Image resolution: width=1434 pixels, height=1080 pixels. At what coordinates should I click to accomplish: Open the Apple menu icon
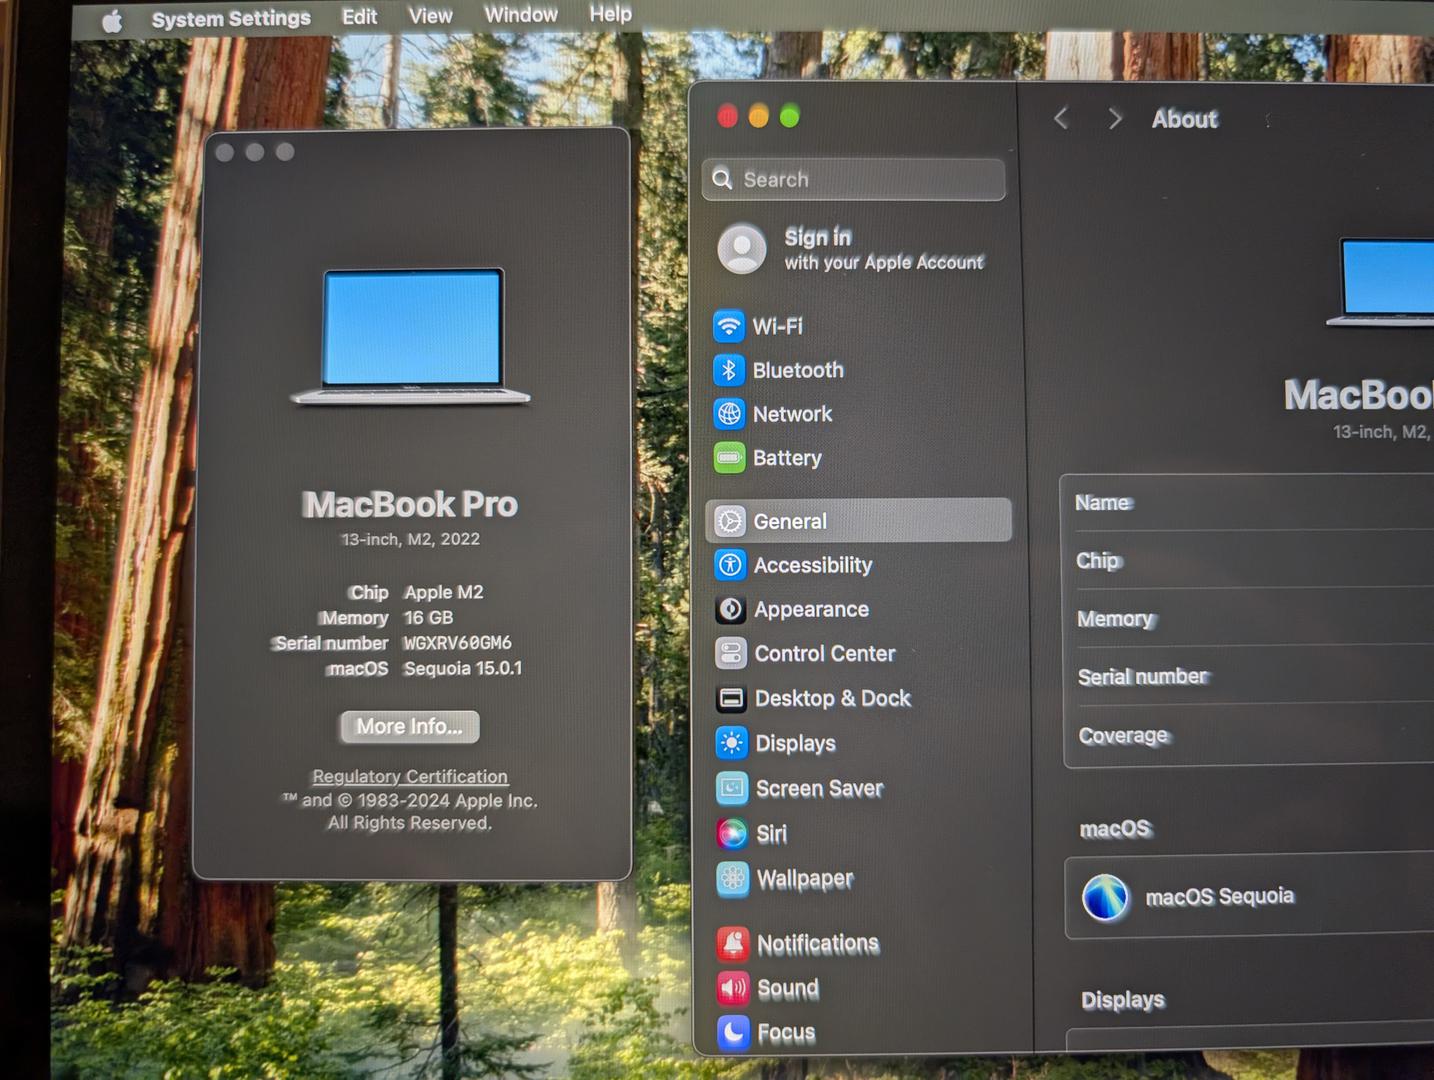[x=112, y=21]
